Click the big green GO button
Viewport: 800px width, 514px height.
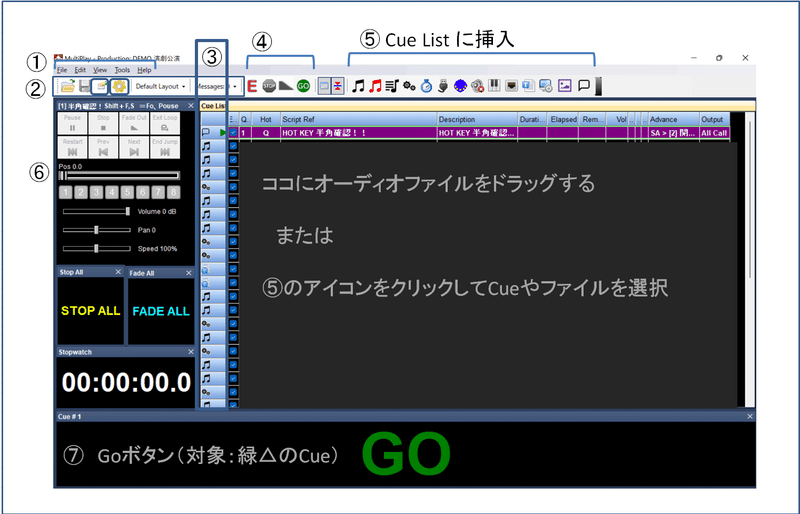tap(406, 454)
